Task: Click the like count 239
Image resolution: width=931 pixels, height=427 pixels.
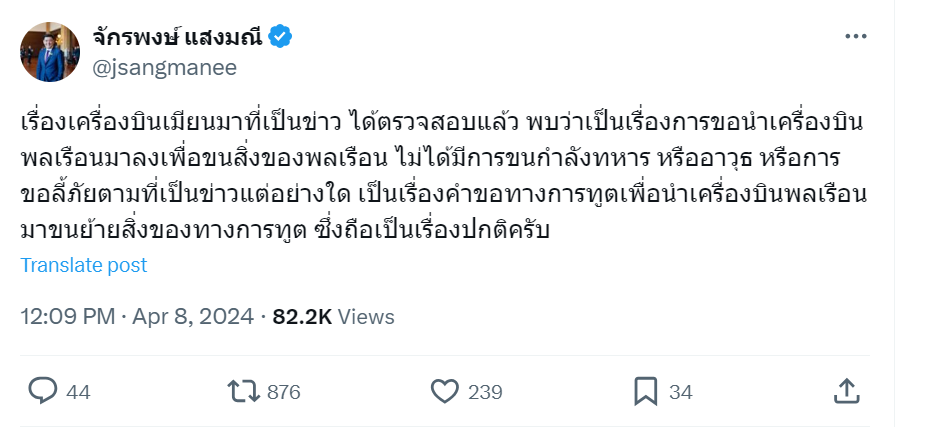Action: (x=485, y=392)
